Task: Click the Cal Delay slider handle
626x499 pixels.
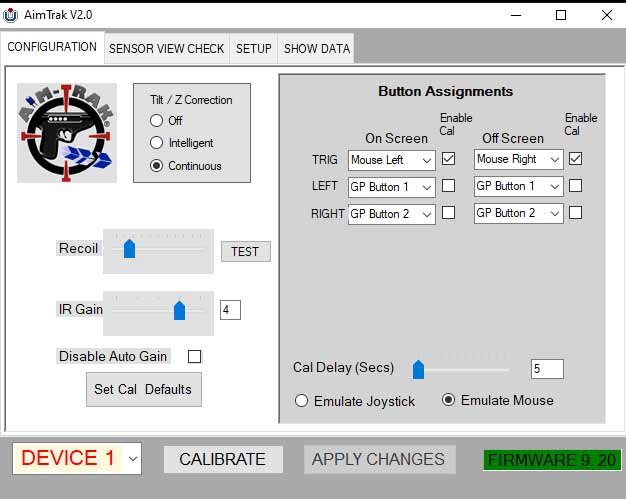Action: tap(418, 370)
